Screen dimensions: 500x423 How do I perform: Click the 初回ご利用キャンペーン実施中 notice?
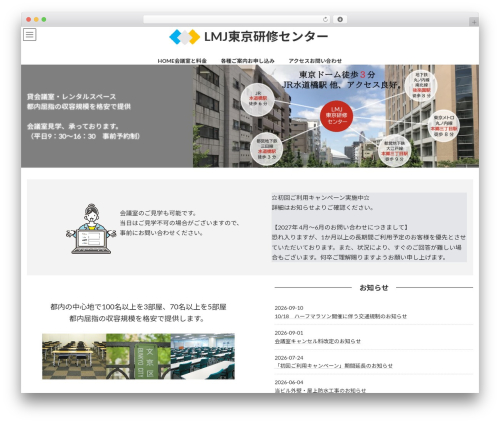[321, 198]
